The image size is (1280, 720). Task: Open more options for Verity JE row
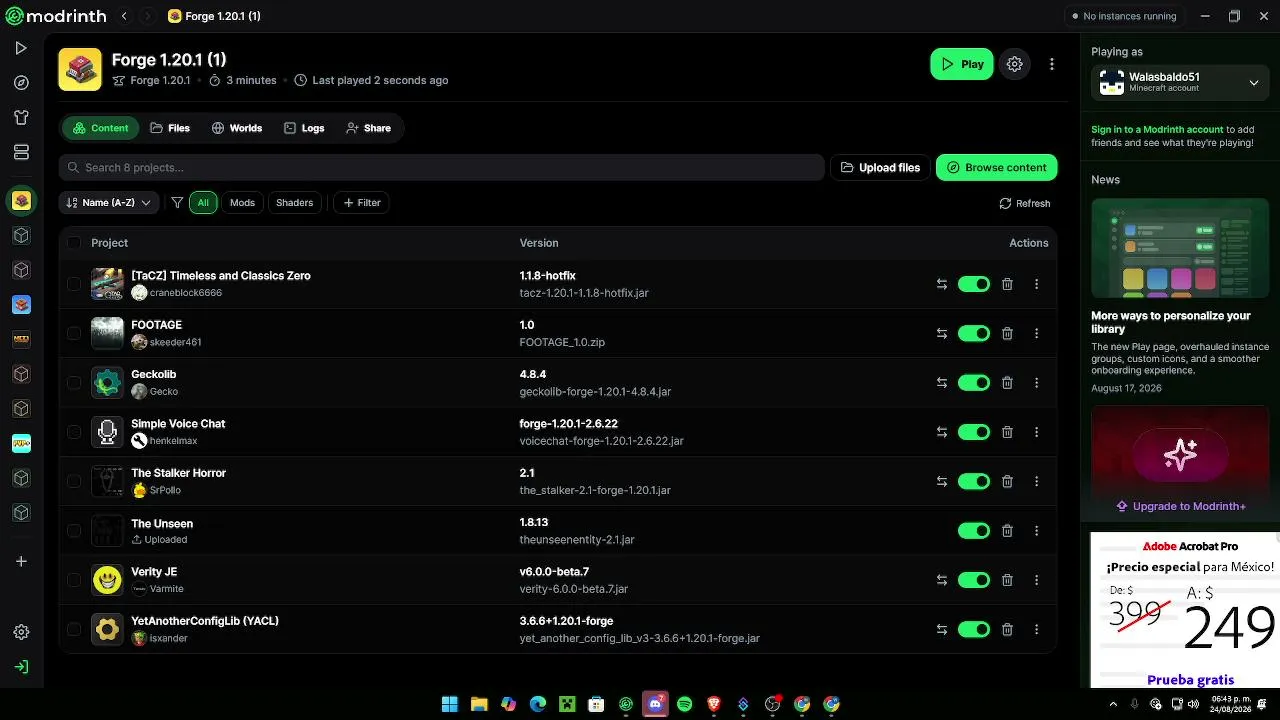tap(1036, 580)
